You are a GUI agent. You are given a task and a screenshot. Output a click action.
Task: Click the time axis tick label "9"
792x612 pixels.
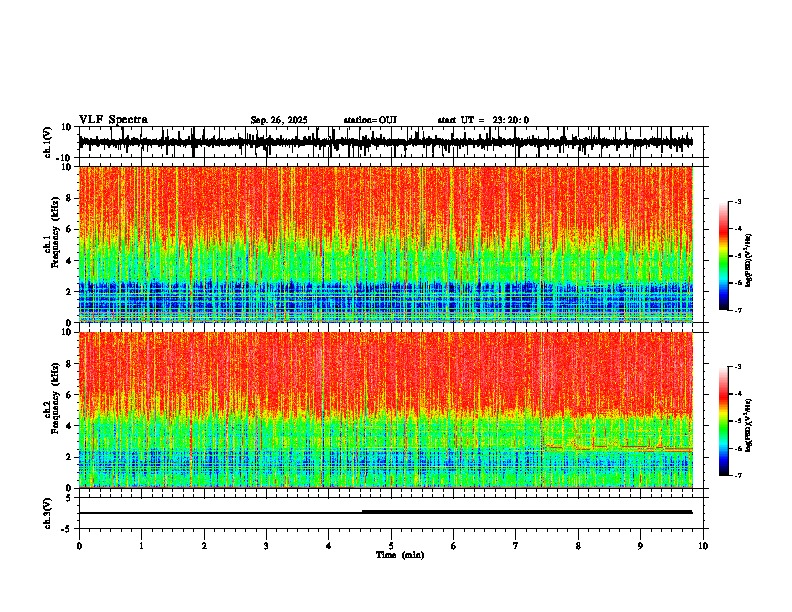click(640, 546)
